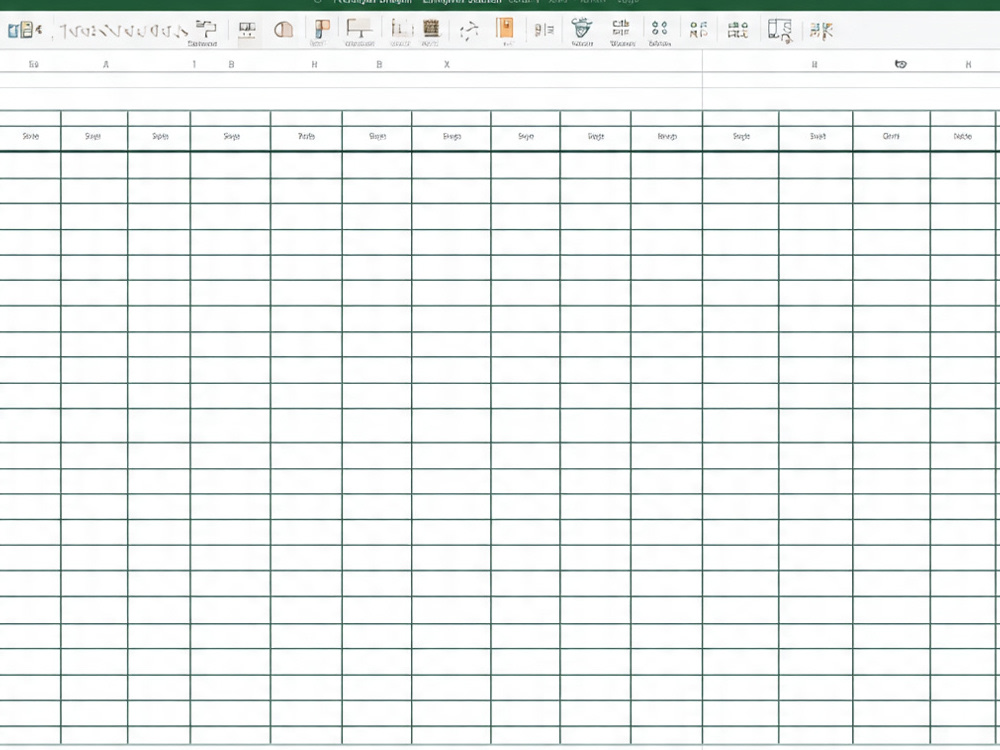The height and width of the screenshot is (750, 1000).
Task: Click the organization chart style icon
Action: 738,30
